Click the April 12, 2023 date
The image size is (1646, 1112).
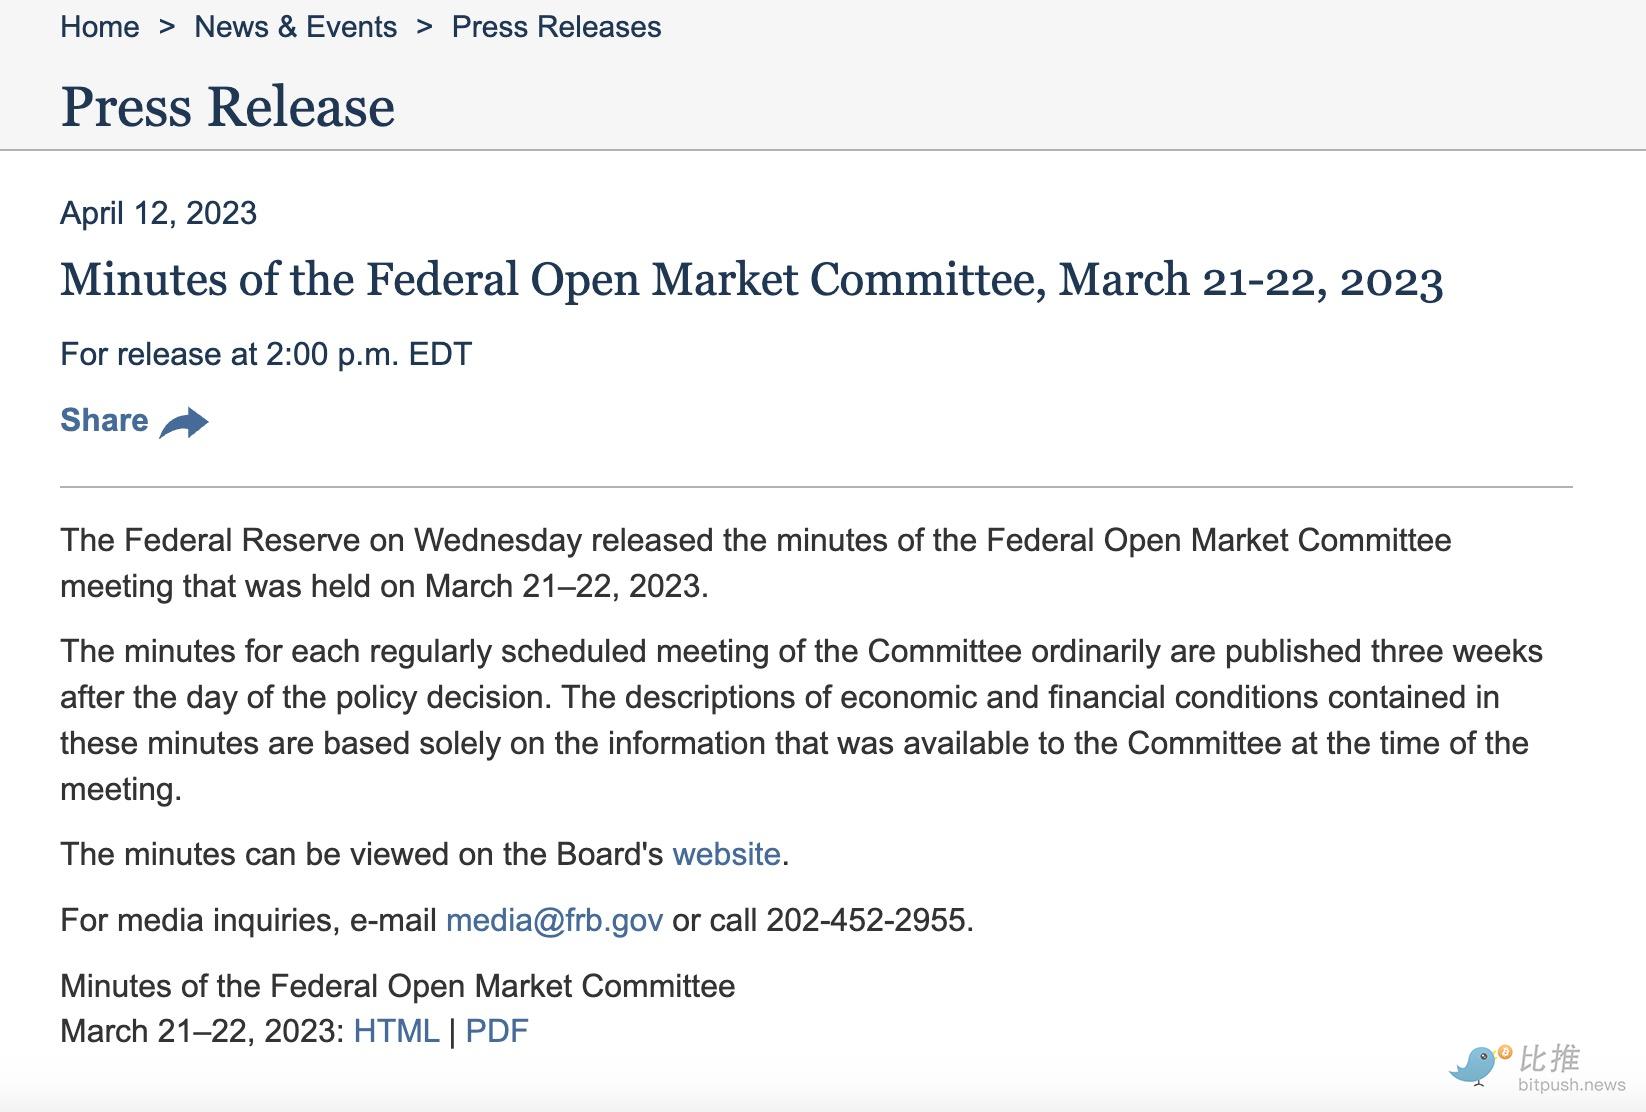tap(158, 213)
